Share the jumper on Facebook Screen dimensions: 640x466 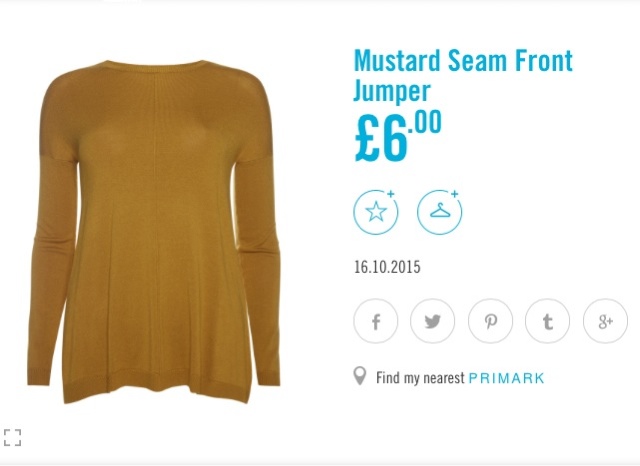(x=376, y=321)
